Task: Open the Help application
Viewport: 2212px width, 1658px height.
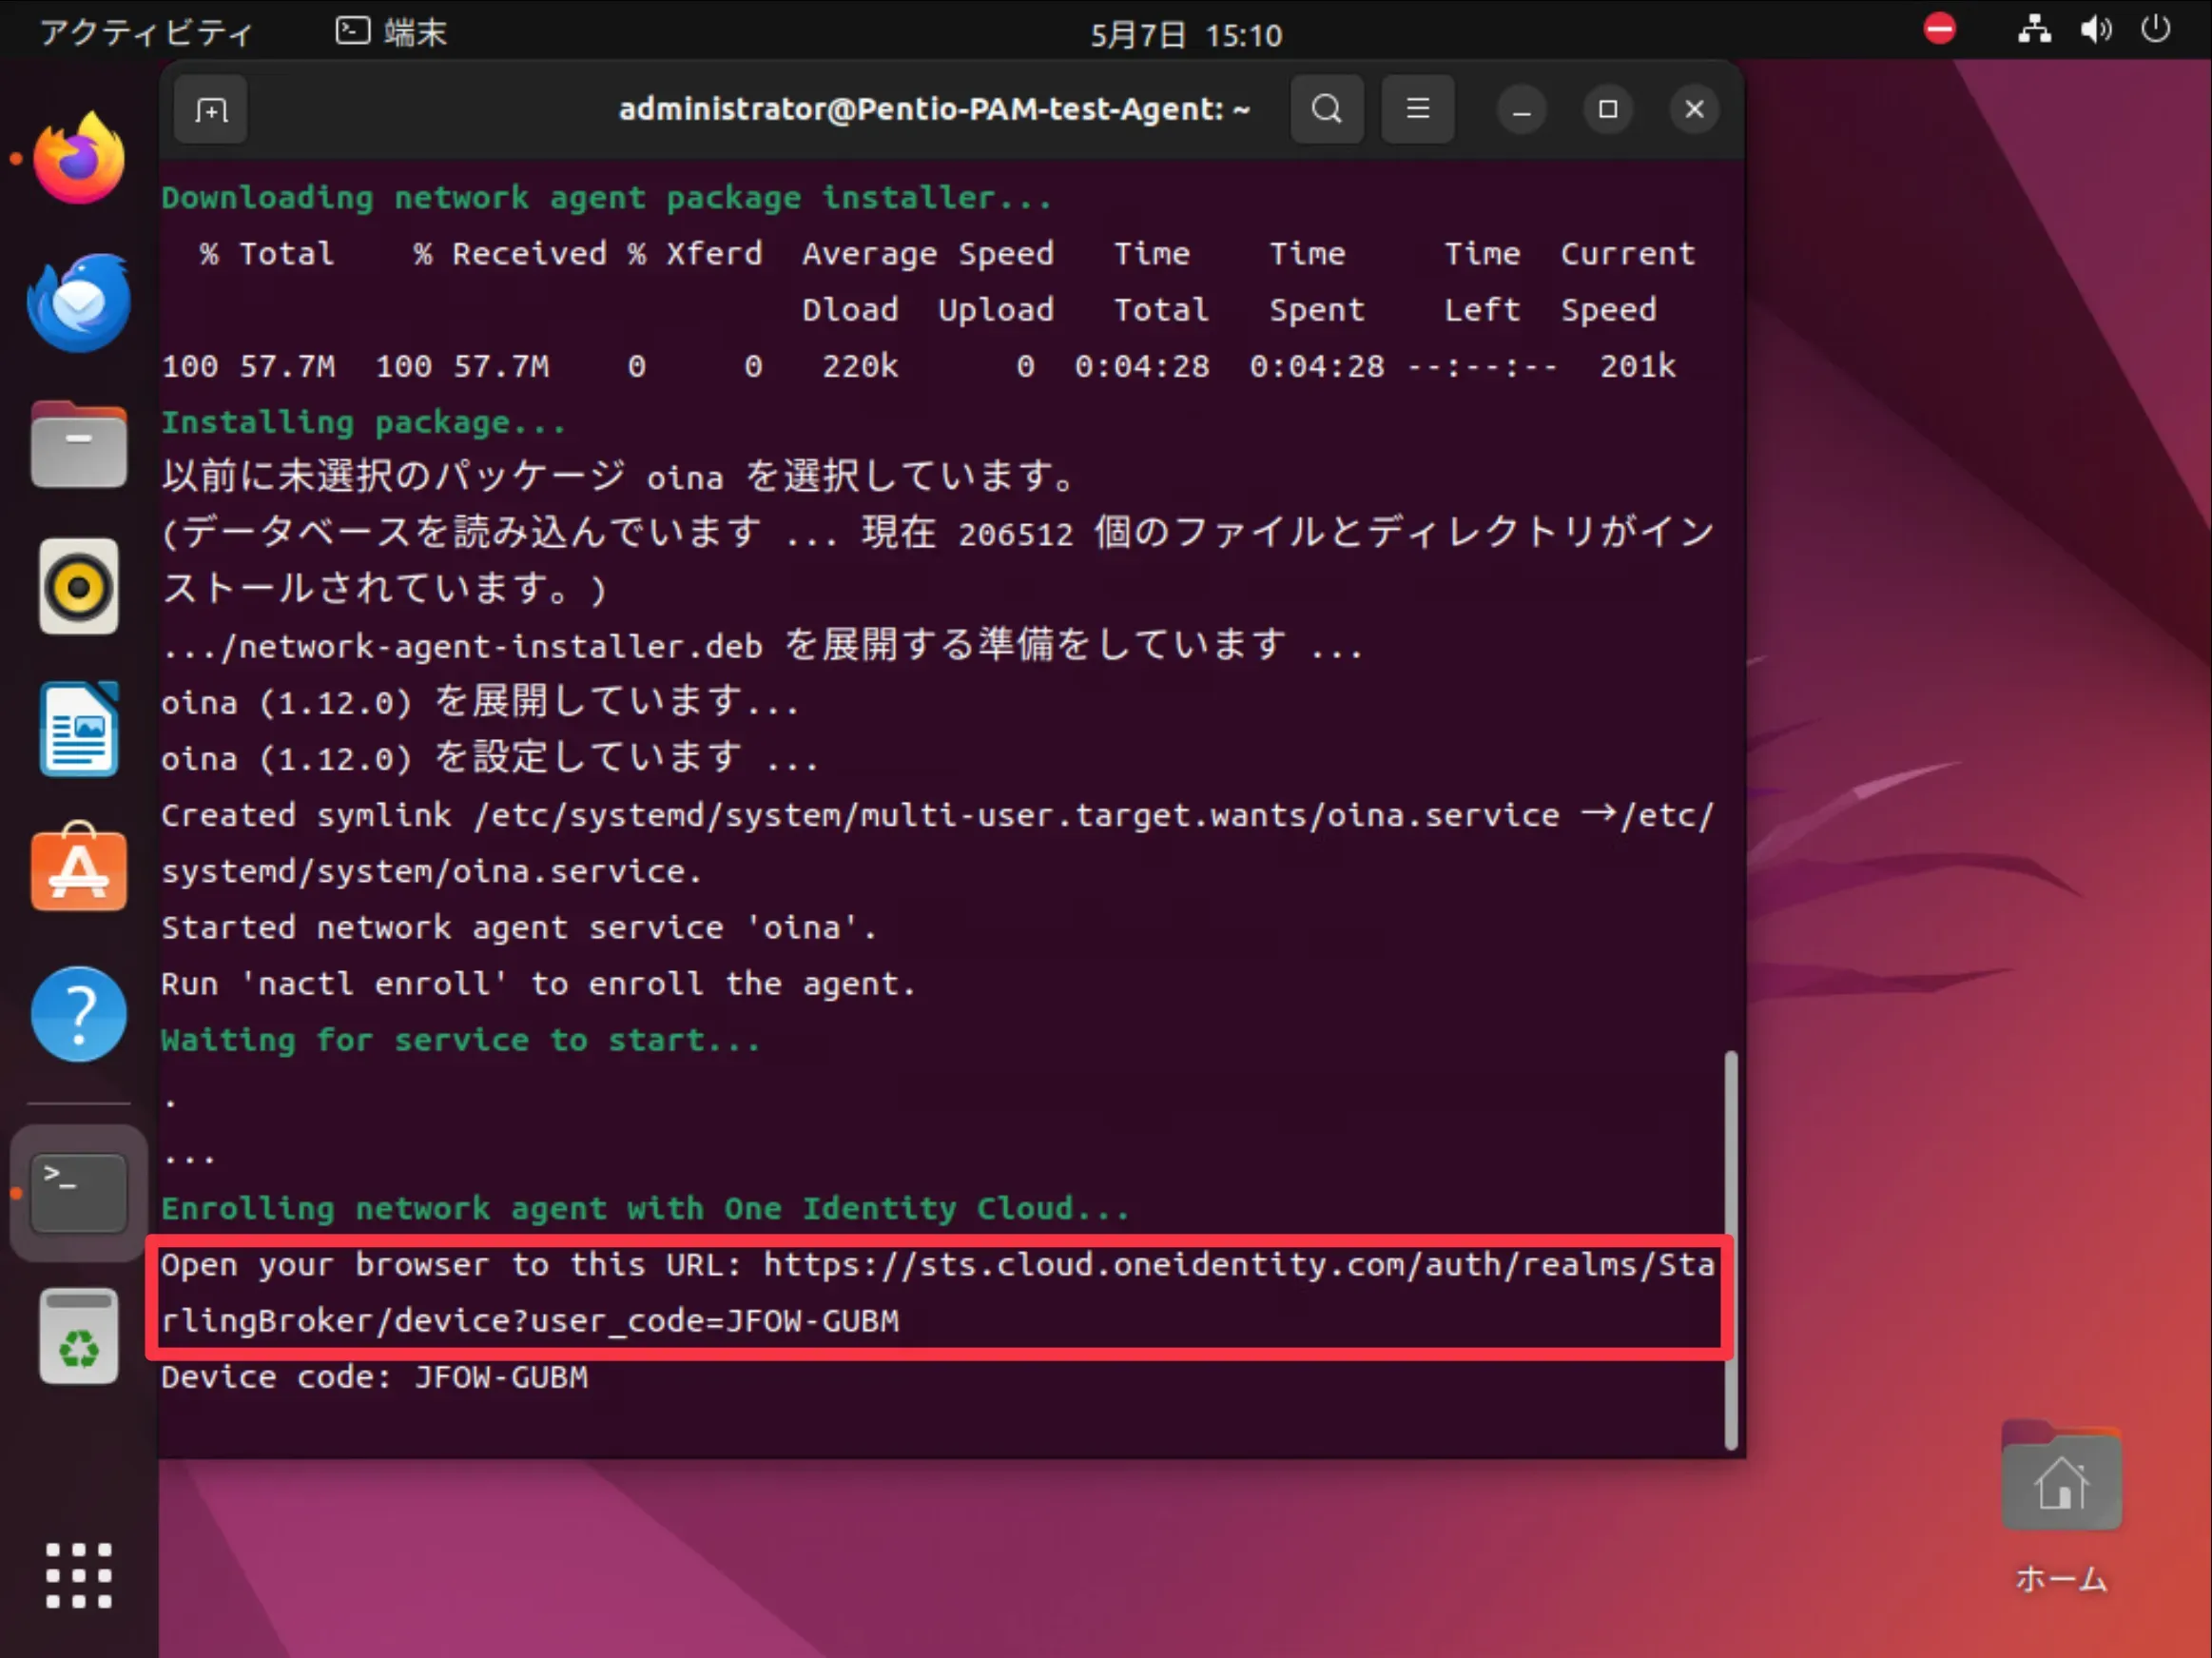Action: [79, 1014]
